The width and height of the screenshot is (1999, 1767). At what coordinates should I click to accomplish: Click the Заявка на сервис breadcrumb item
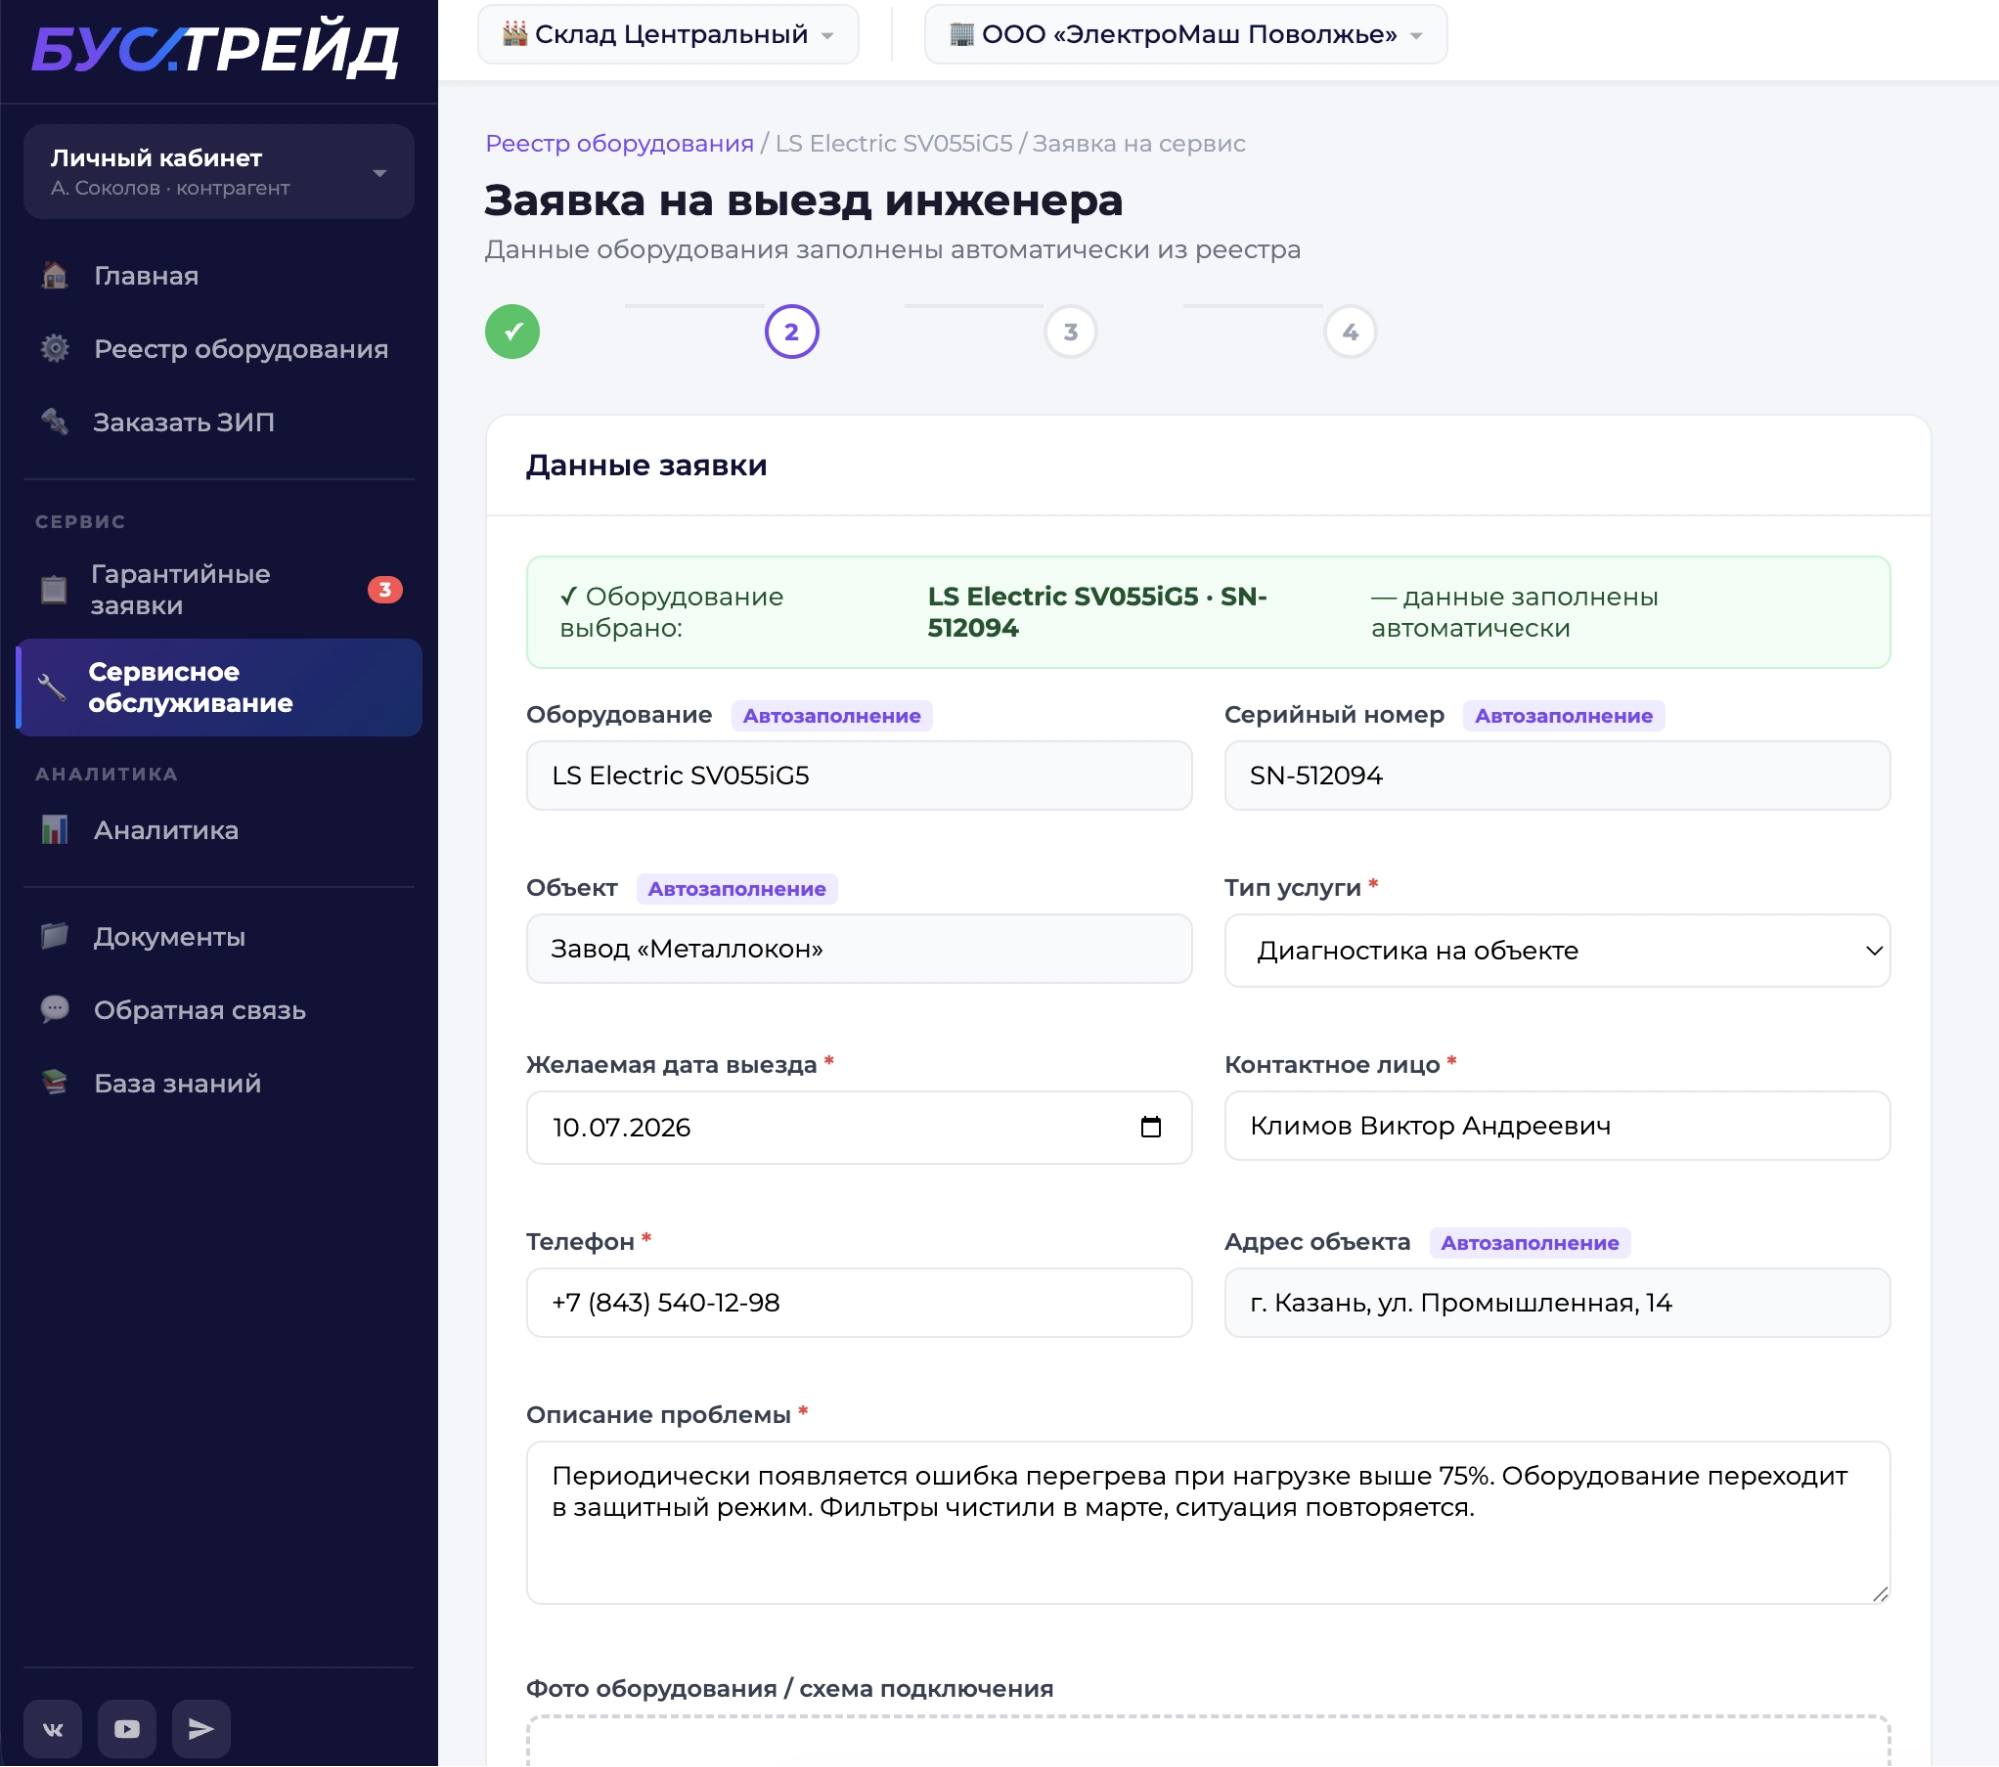pyautogui.click(x=1138, y=143)
